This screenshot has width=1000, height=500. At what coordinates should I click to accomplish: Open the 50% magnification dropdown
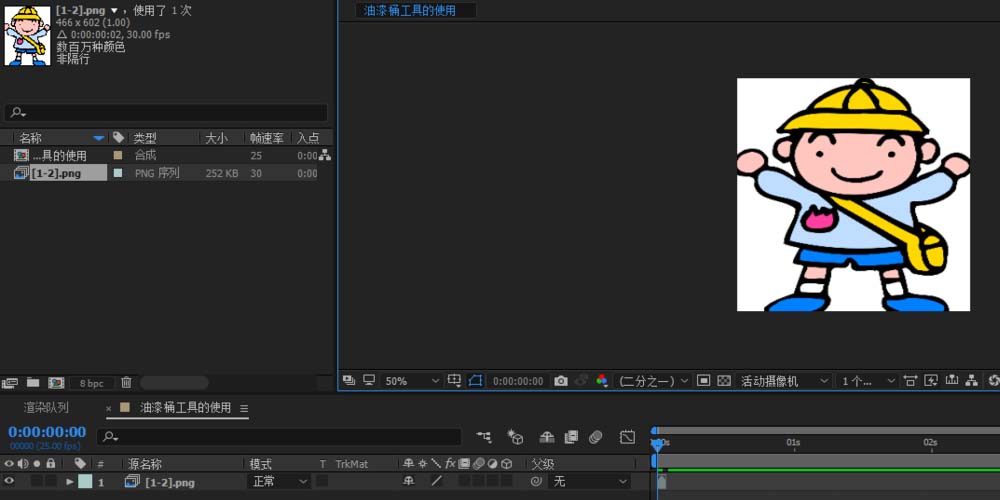[x=412, y=381]
